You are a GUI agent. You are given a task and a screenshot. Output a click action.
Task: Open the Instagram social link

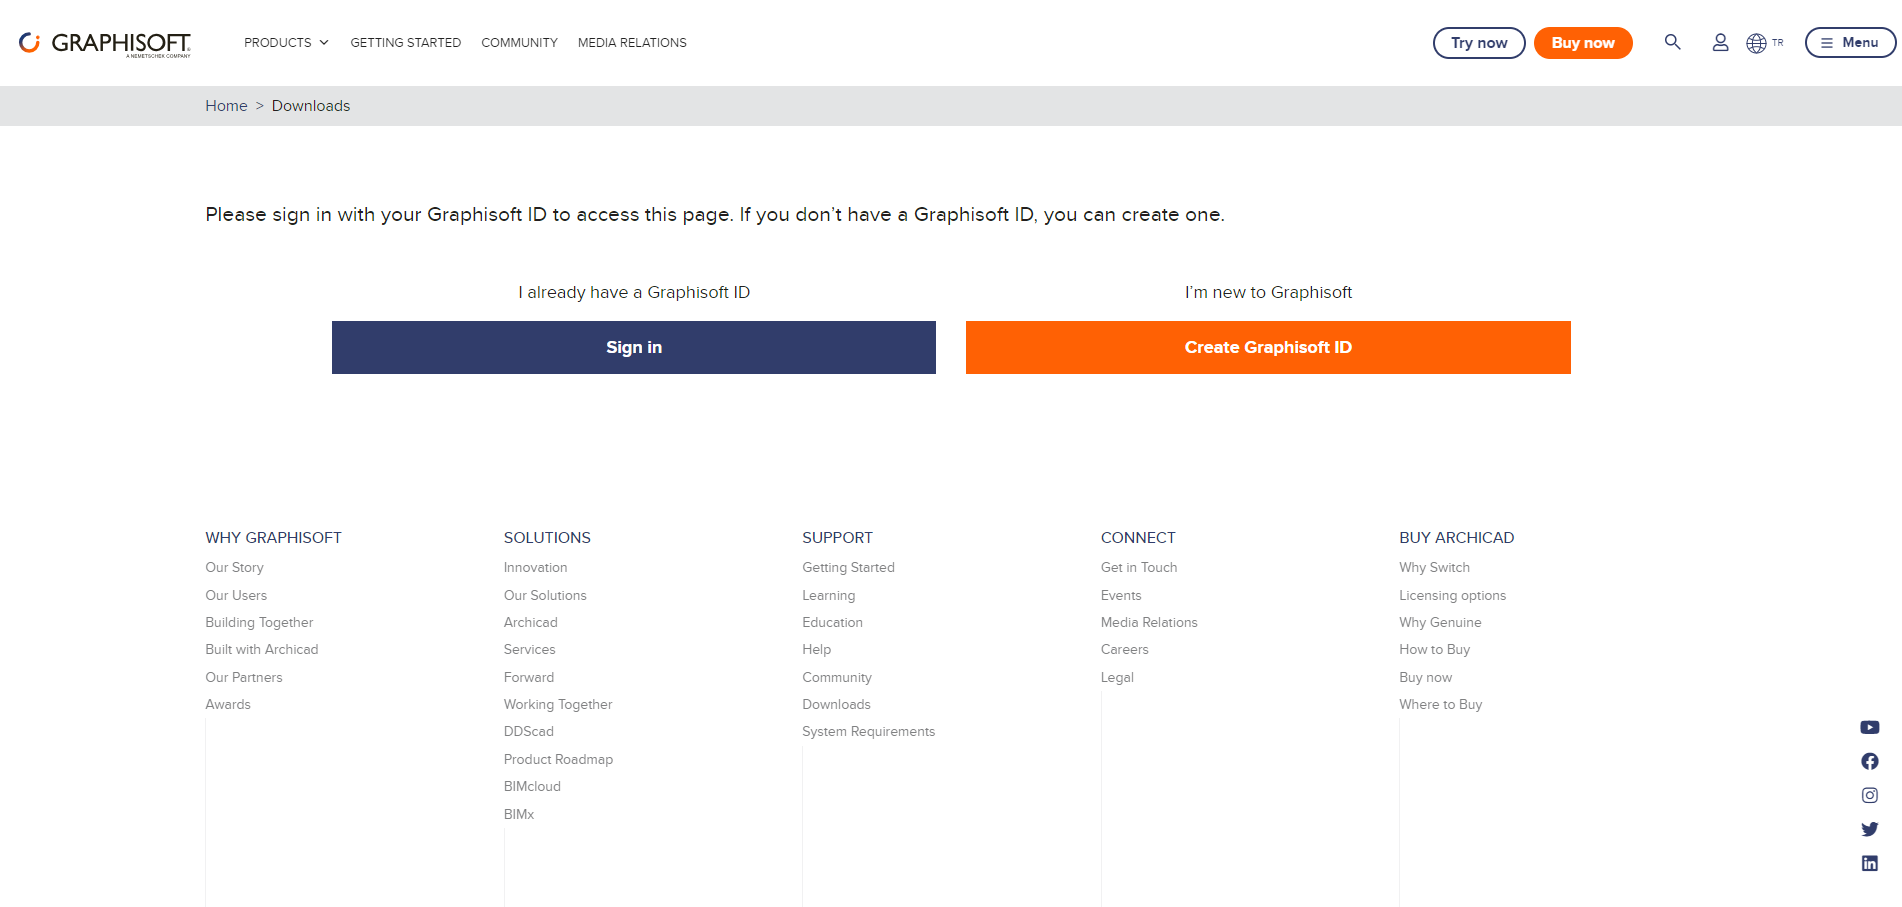coord(1870,795)
